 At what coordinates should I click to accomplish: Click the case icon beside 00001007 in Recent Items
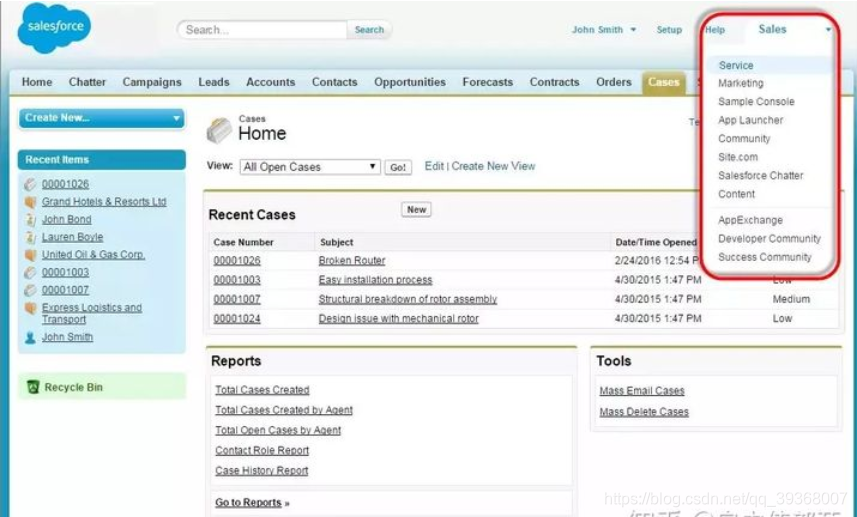click(31, 290)
